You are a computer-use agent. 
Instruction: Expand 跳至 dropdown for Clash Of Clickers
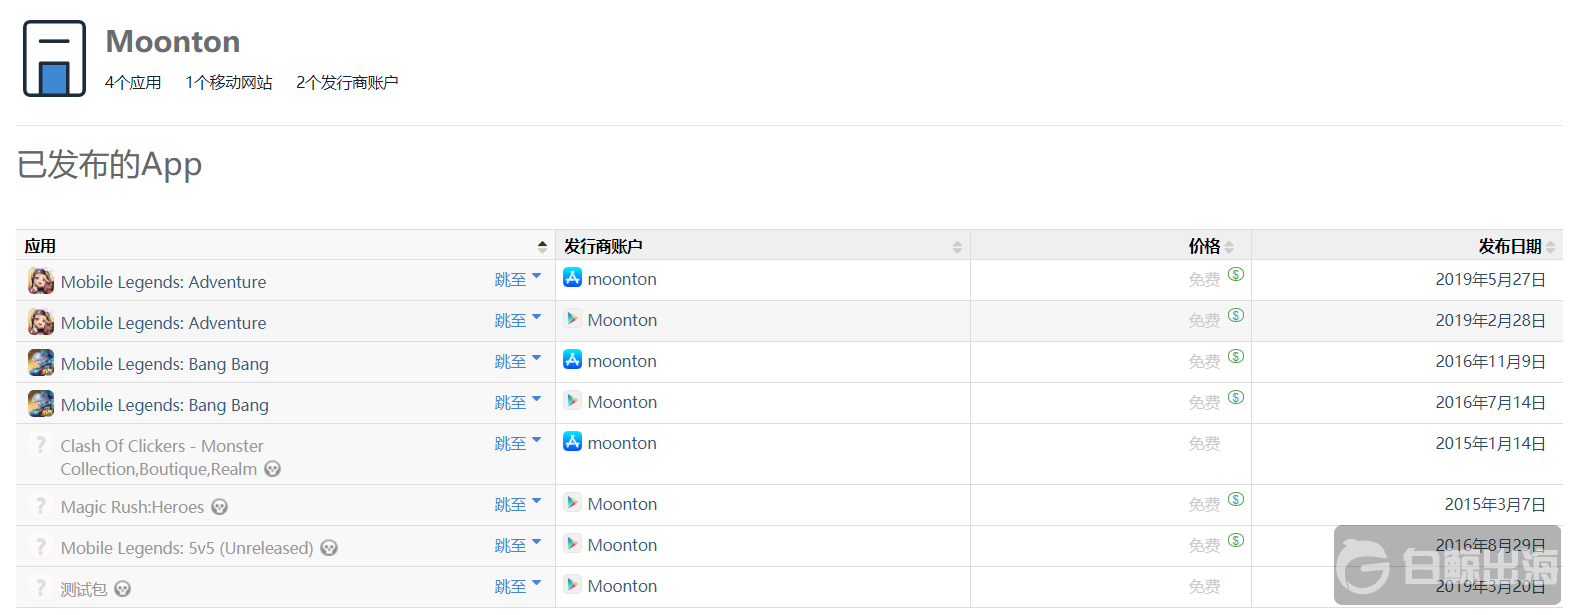click(x=518, y=443)
